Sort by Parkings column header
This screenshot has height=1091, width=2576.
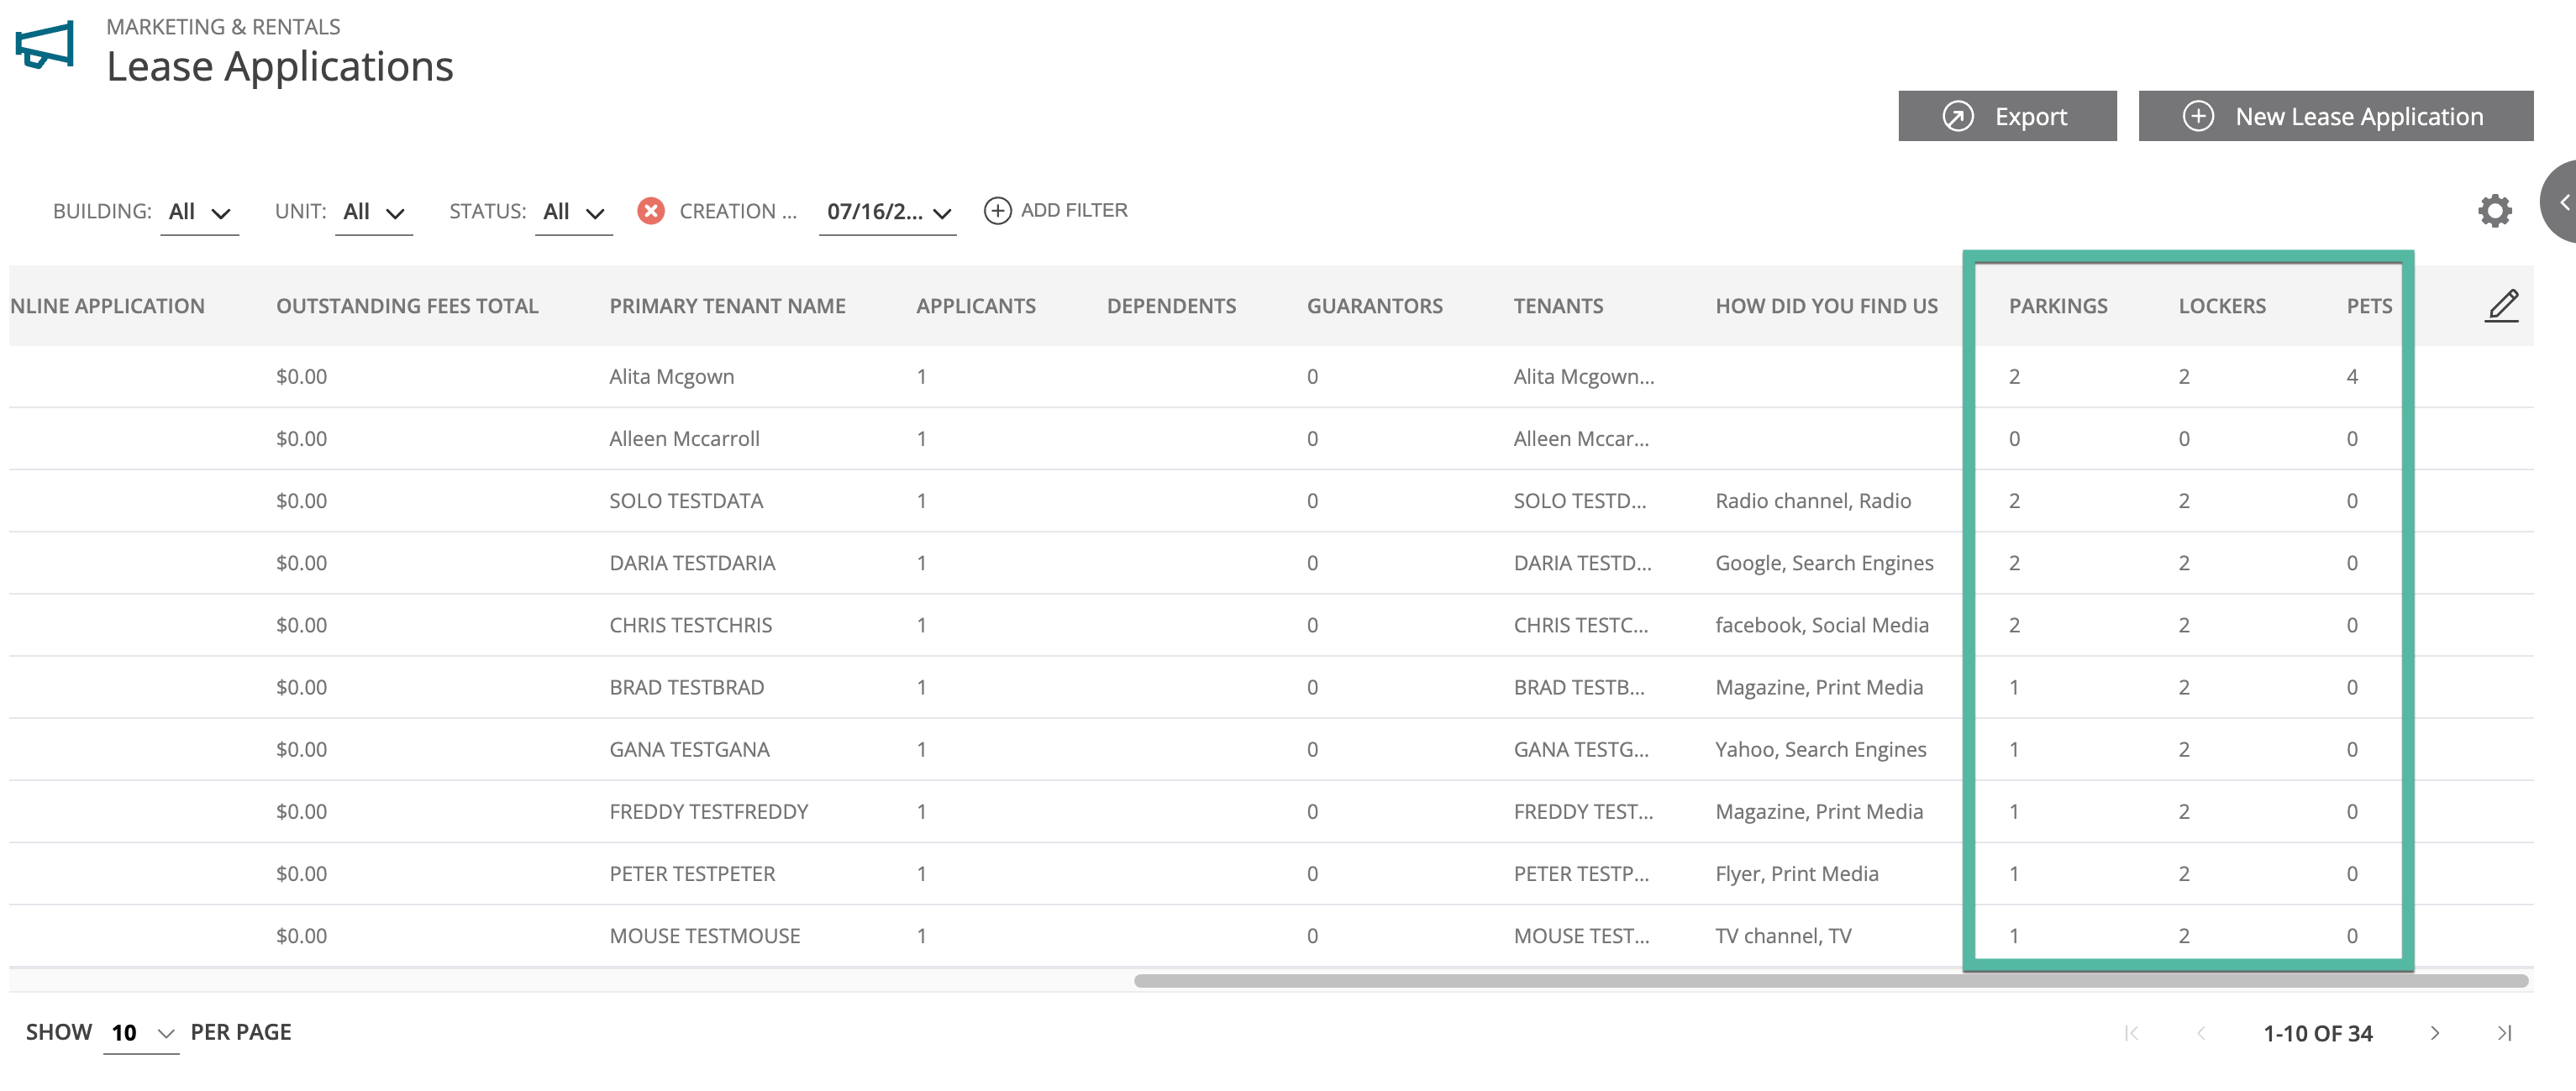click(x=2057, y=306)
